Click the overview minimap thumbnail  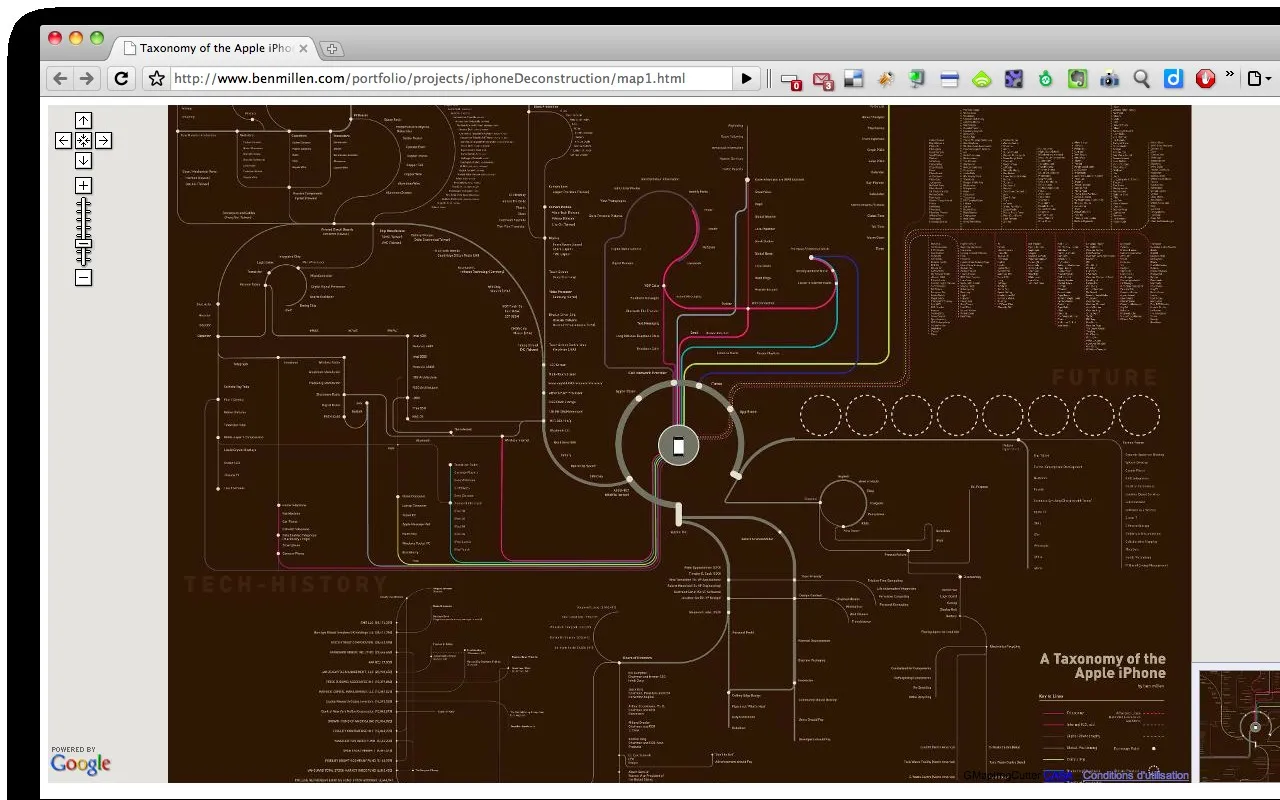(1239, 726)
